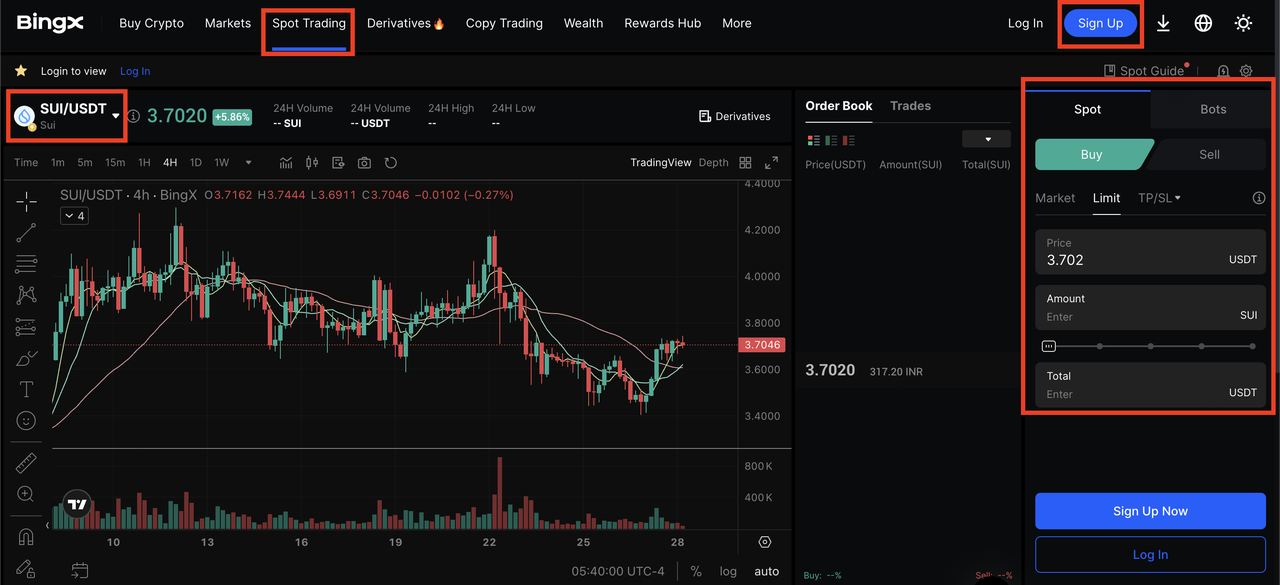The width and height of the screenshot is (1280, 585).
Task: Switch to the Bots tab
Action: [x=1213, y=109]
